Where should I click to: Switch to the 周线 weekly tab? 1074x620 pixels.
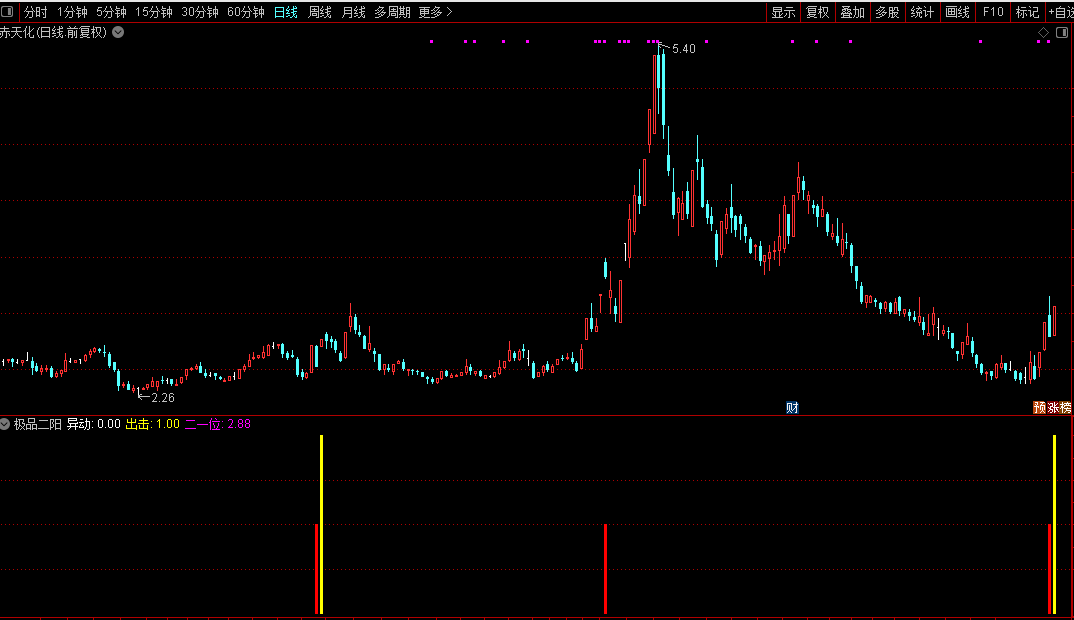(x=320, y=12)
